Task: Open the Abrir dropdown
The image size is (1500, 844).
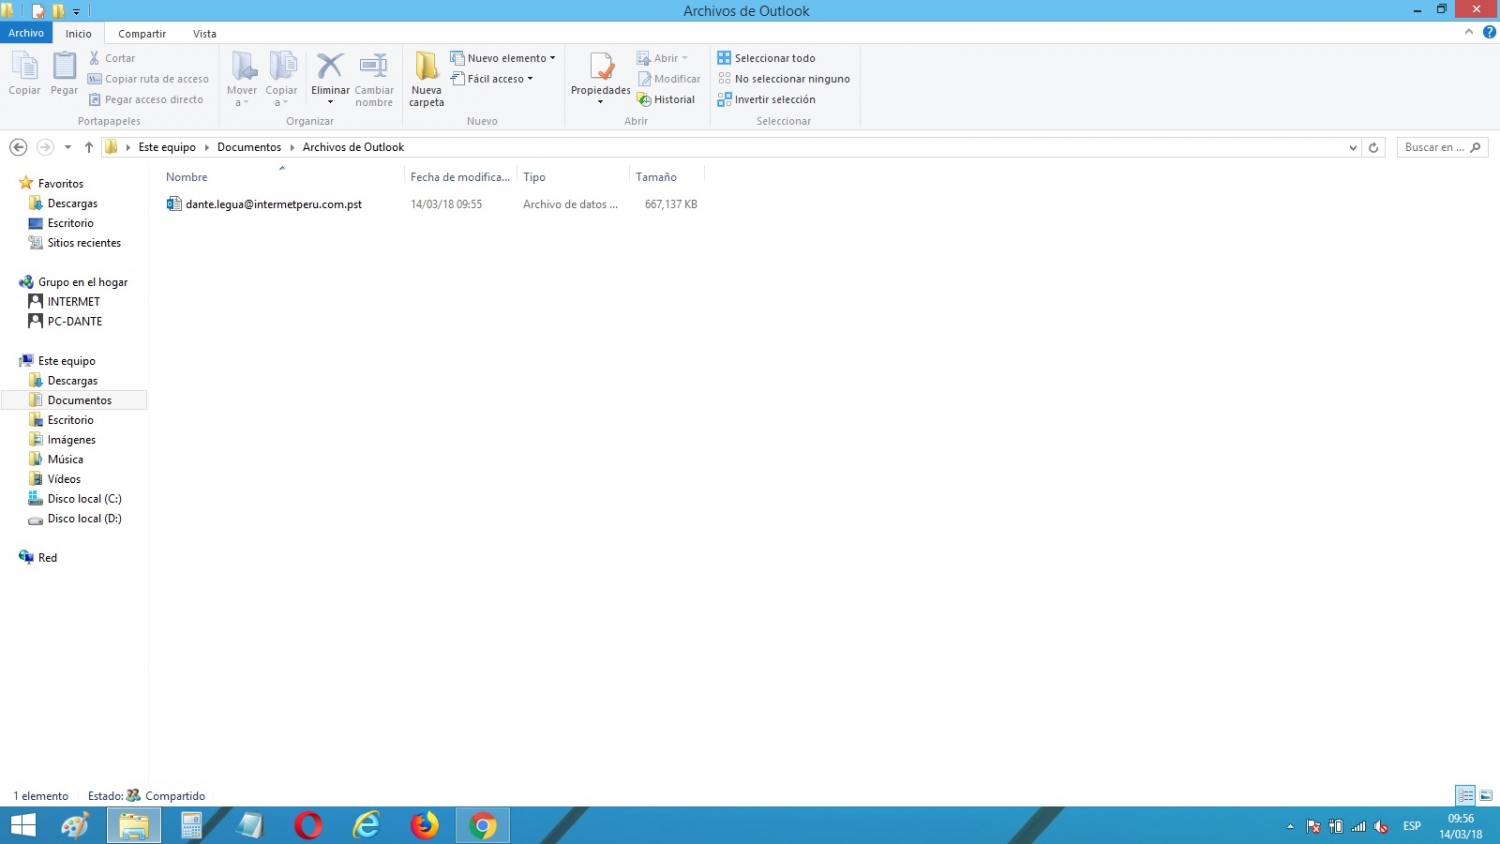Action: (662, 58)
